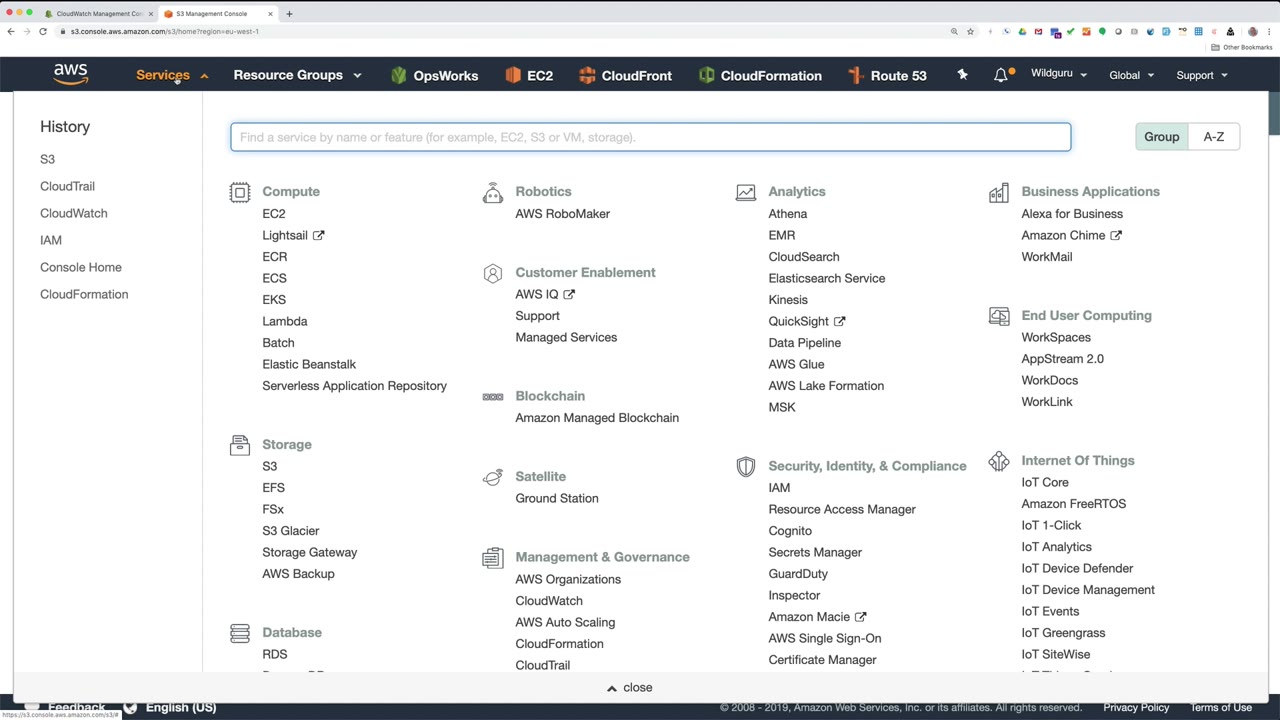Open the Lambda service
The image size is (1280, 720).
click(285, 321)
